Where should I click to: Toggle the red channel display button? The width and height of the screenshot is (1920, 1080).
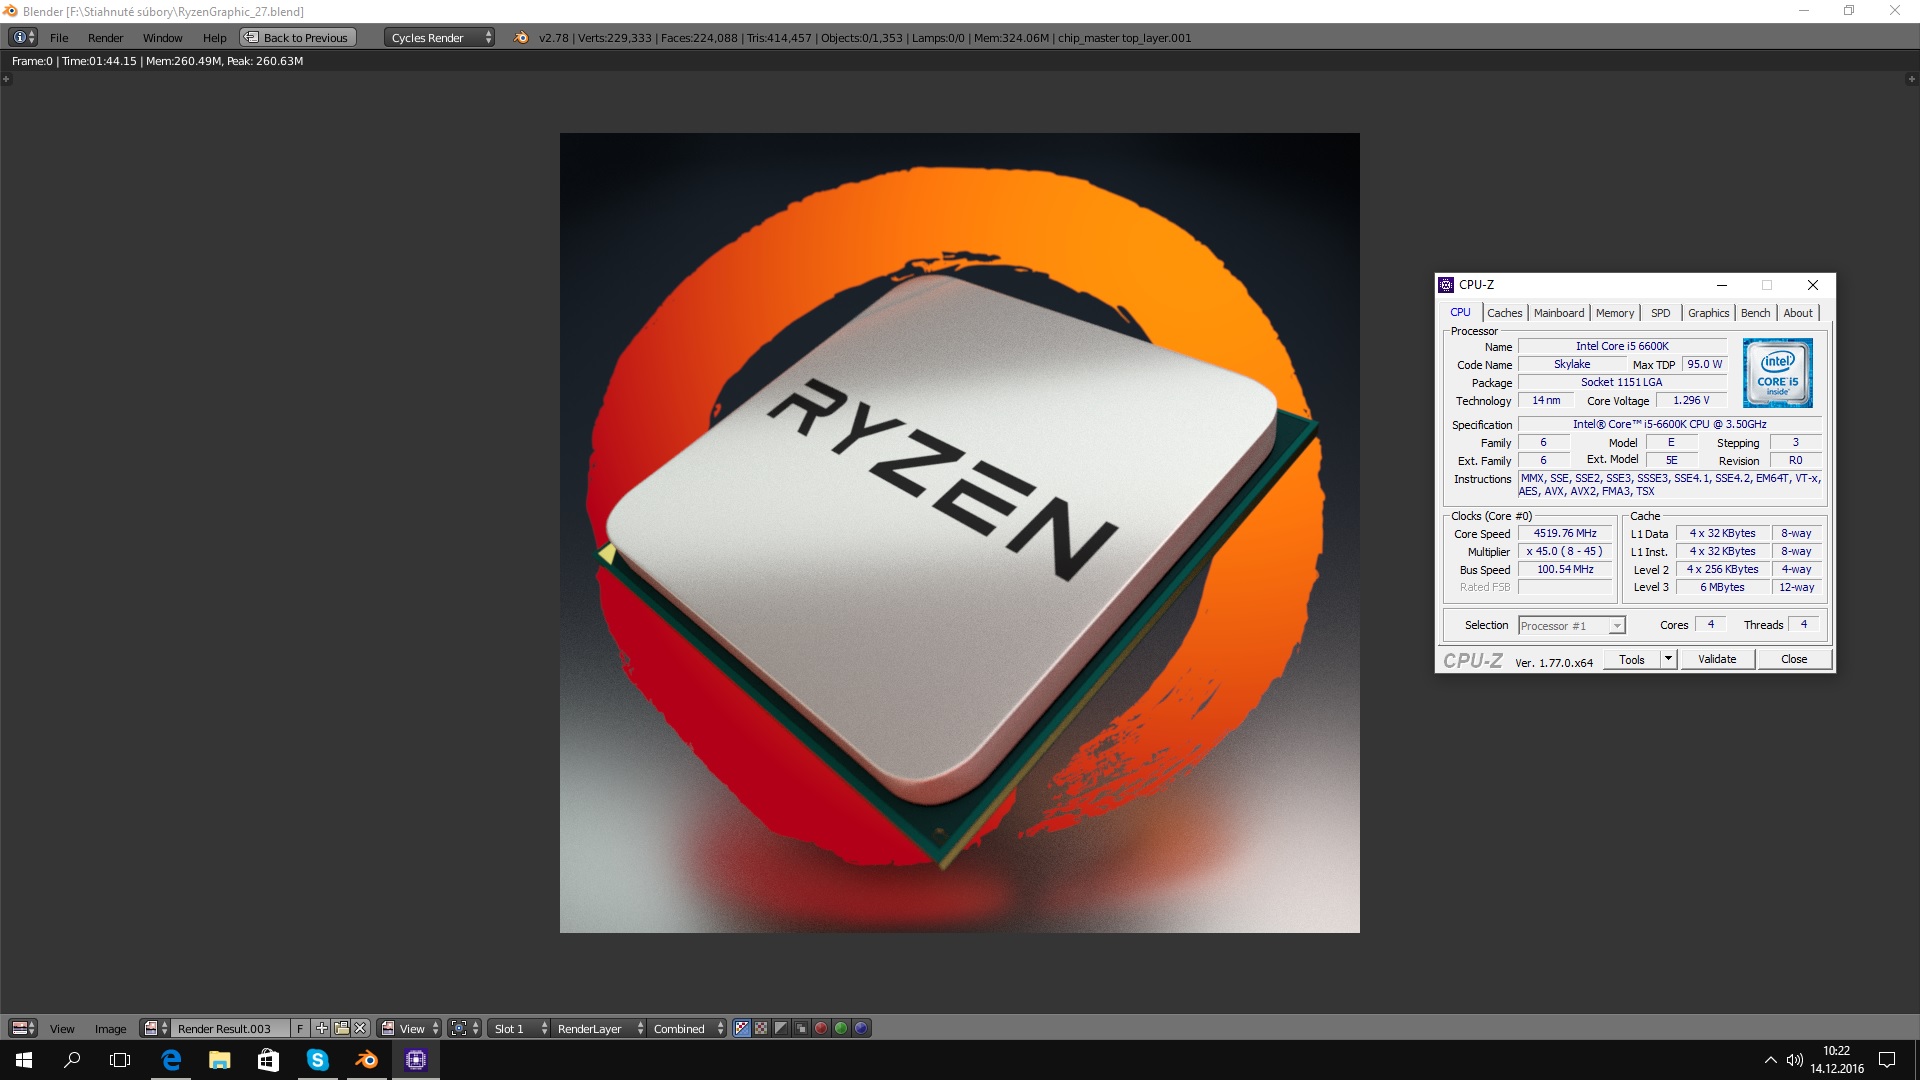(821, 1028)
